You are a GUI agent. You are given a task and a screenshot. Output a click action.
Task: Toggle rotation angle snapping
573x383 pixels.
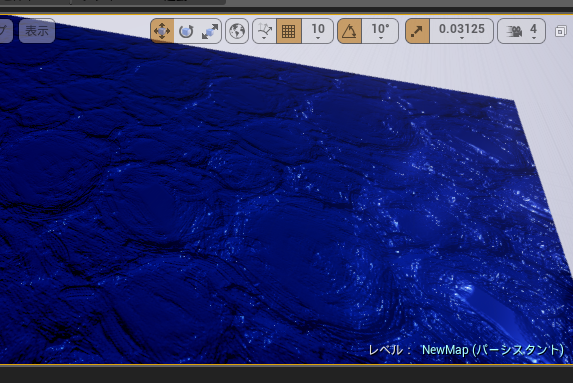[349, 31]
